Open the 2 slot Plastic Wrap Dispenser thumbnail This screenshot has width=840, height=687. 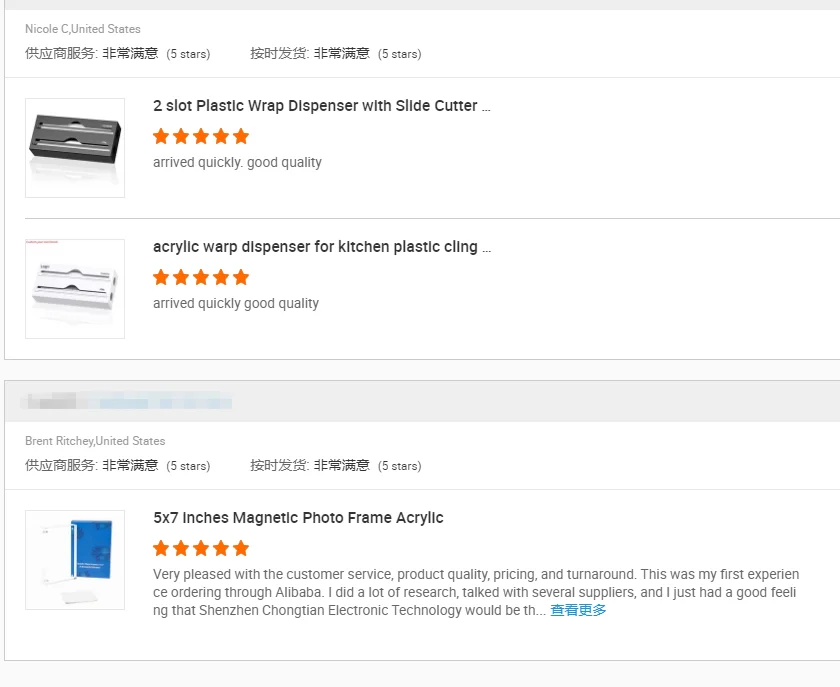[x=75, y=148]
